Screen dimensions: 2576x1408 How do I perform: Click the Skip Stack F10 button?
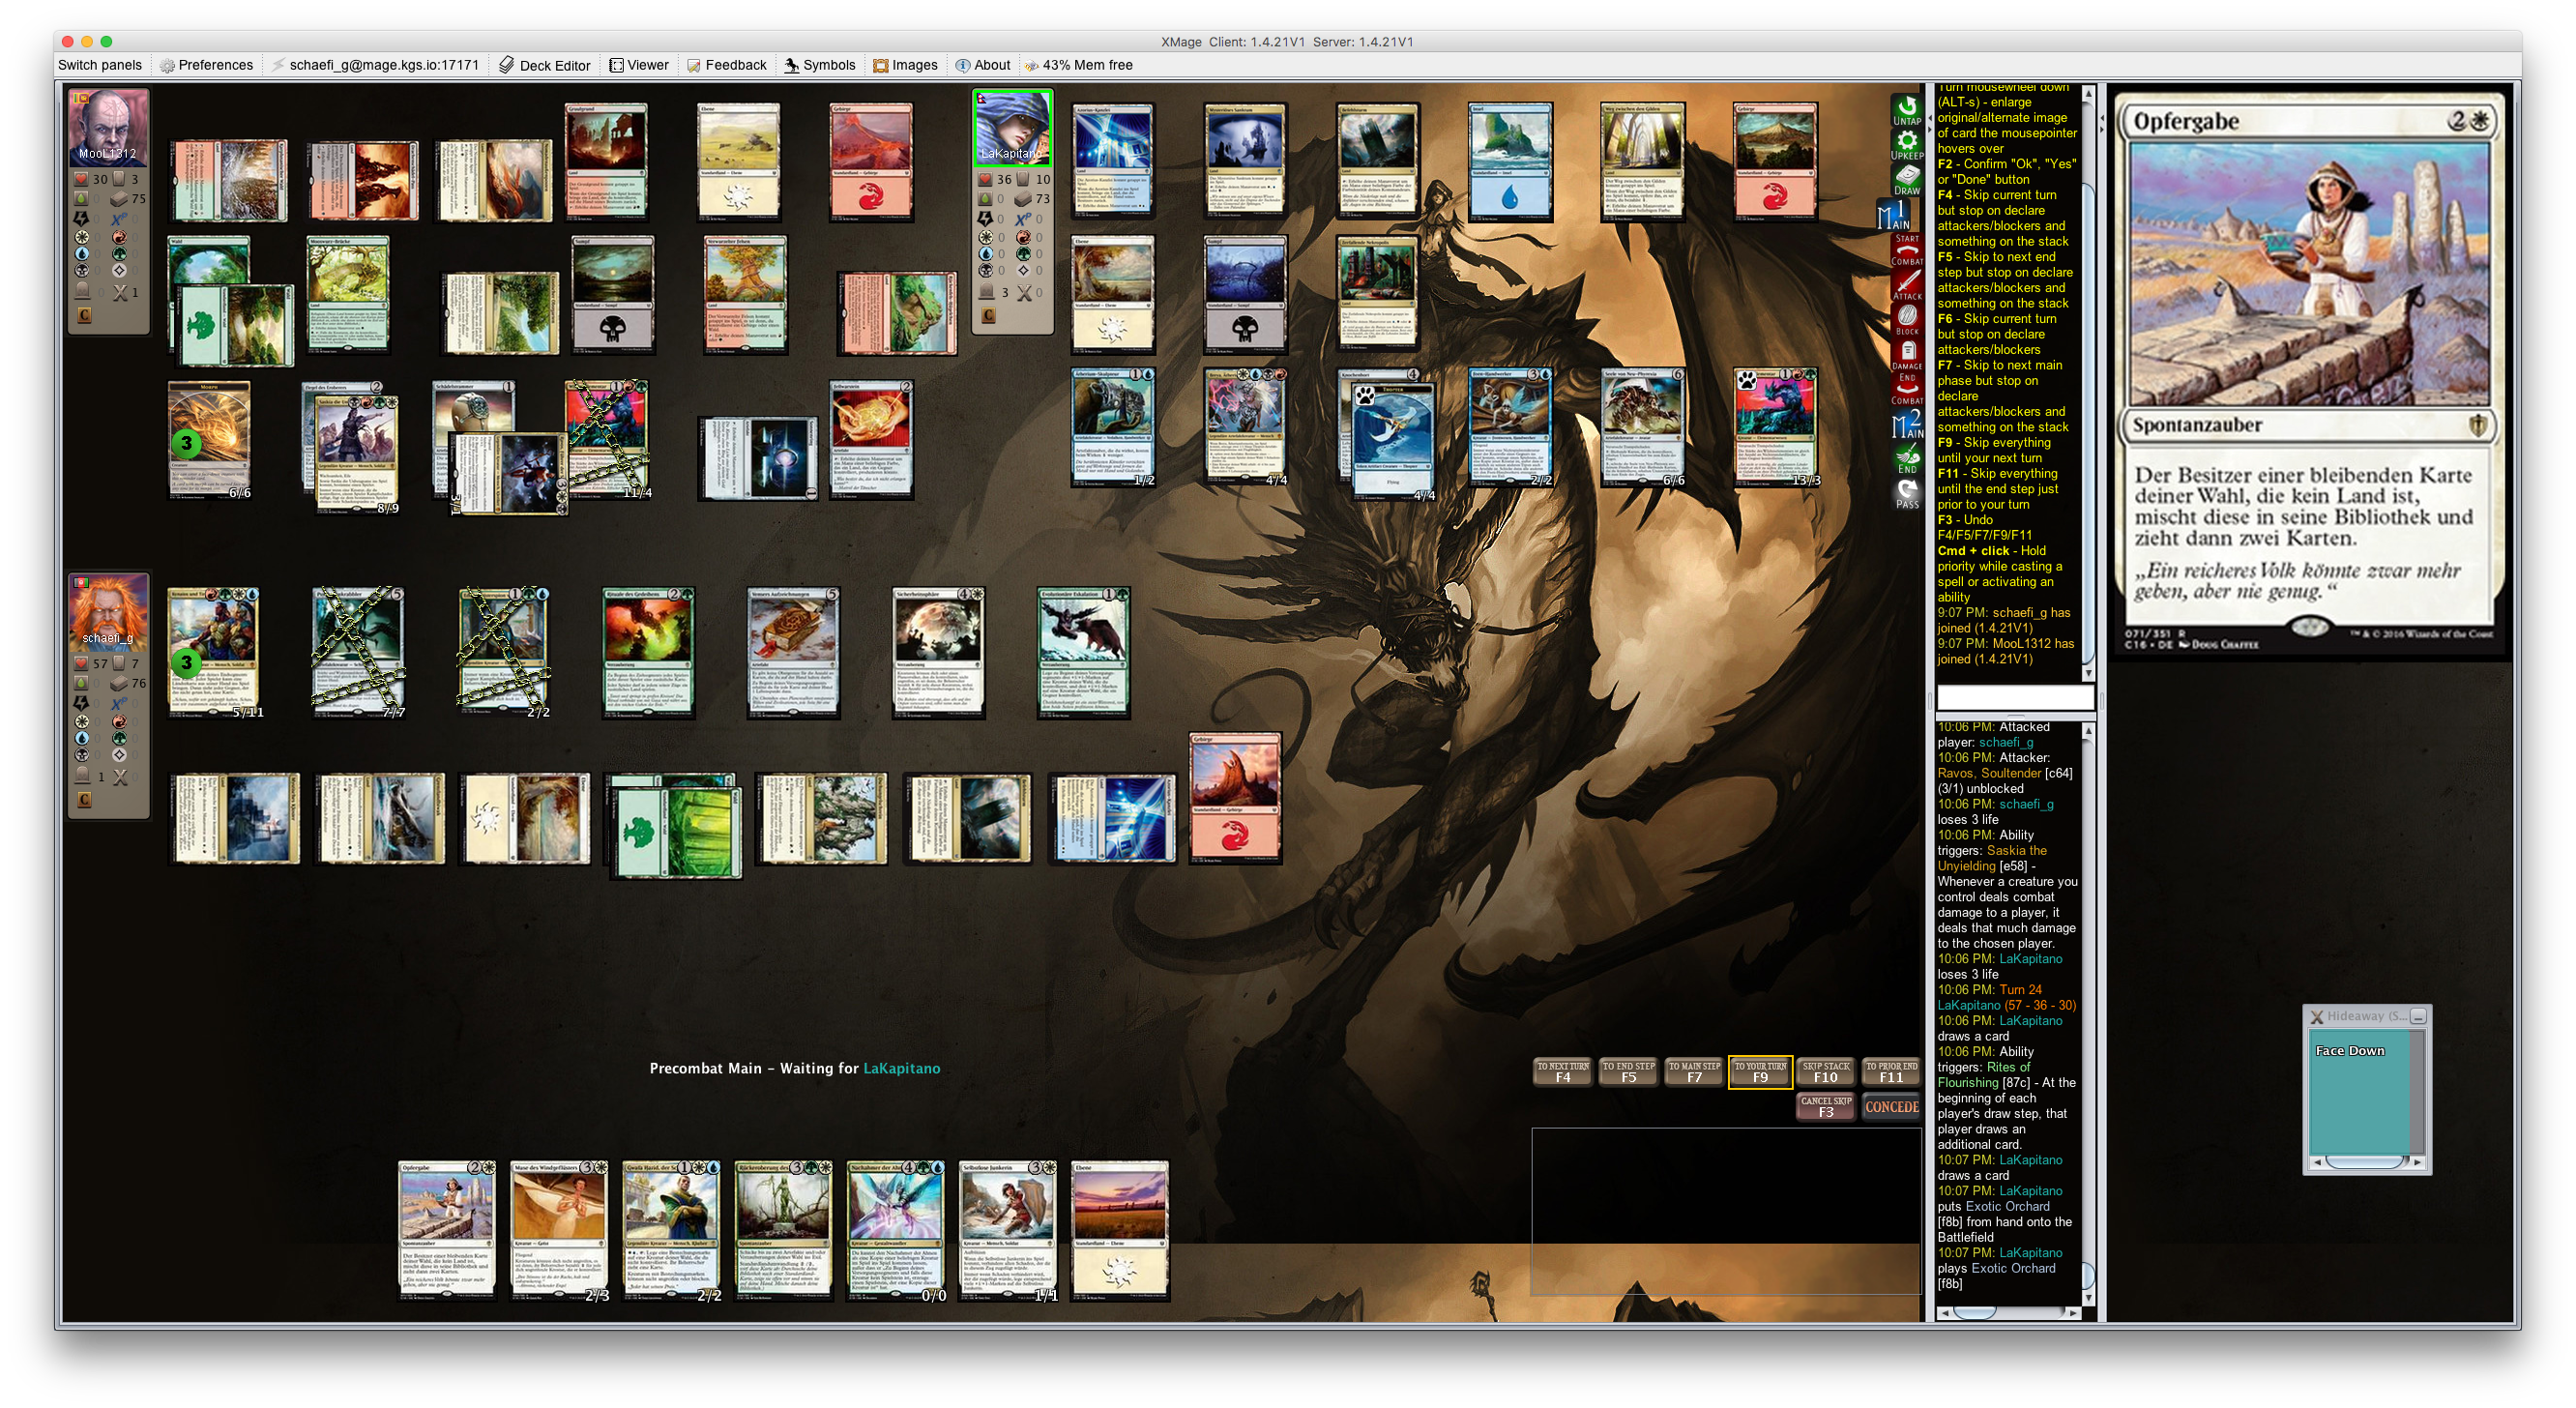(1826, 1072)
